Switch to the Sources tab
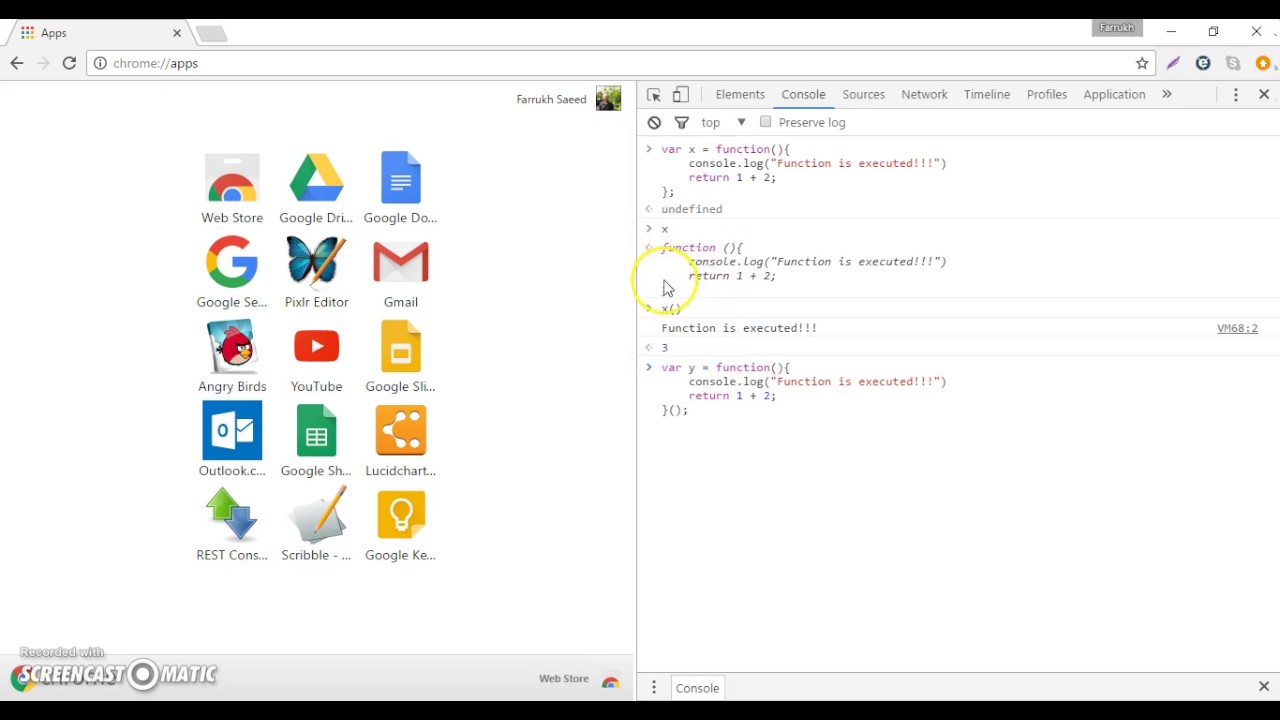The width and height of the screenshot is (1280, 720). pos(863,94)
